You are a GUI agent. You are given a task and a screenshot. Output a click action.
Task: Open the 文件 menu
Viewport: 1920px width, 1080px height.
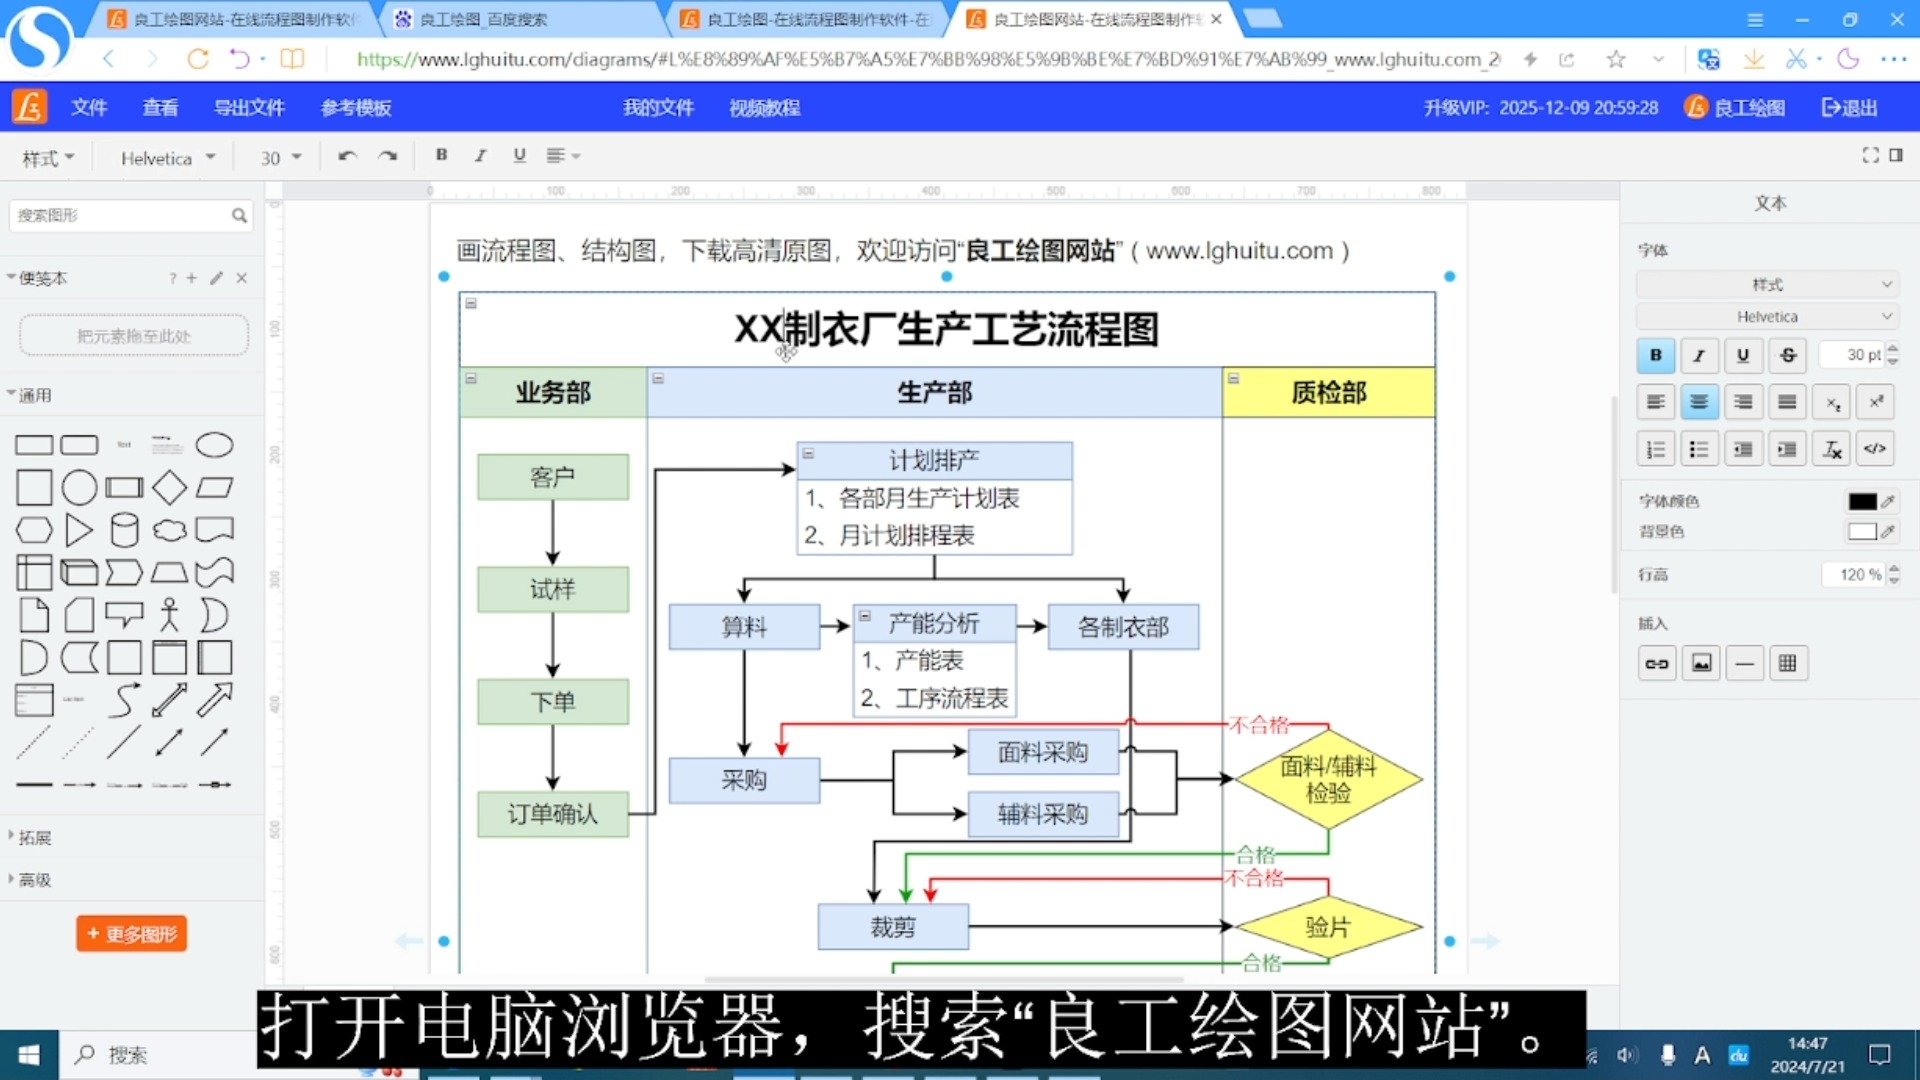(88, 107)
